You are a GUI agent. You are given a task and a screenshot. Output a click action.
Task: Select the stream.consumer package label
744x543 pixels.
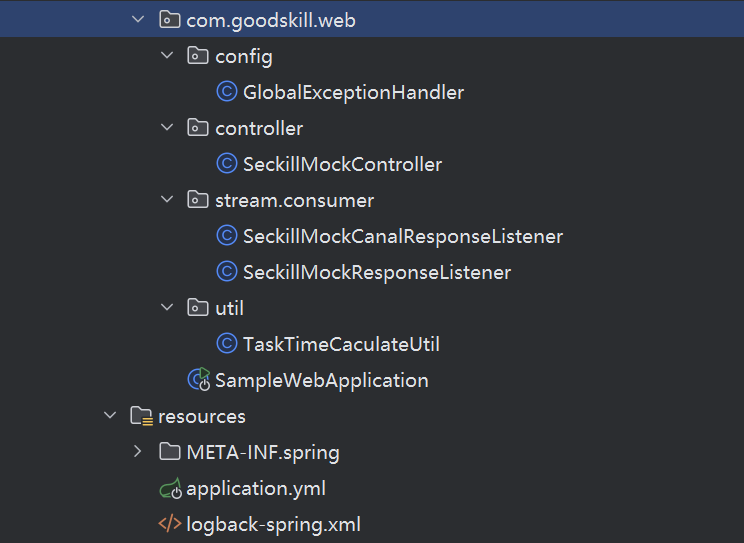(x=294, y=201)
